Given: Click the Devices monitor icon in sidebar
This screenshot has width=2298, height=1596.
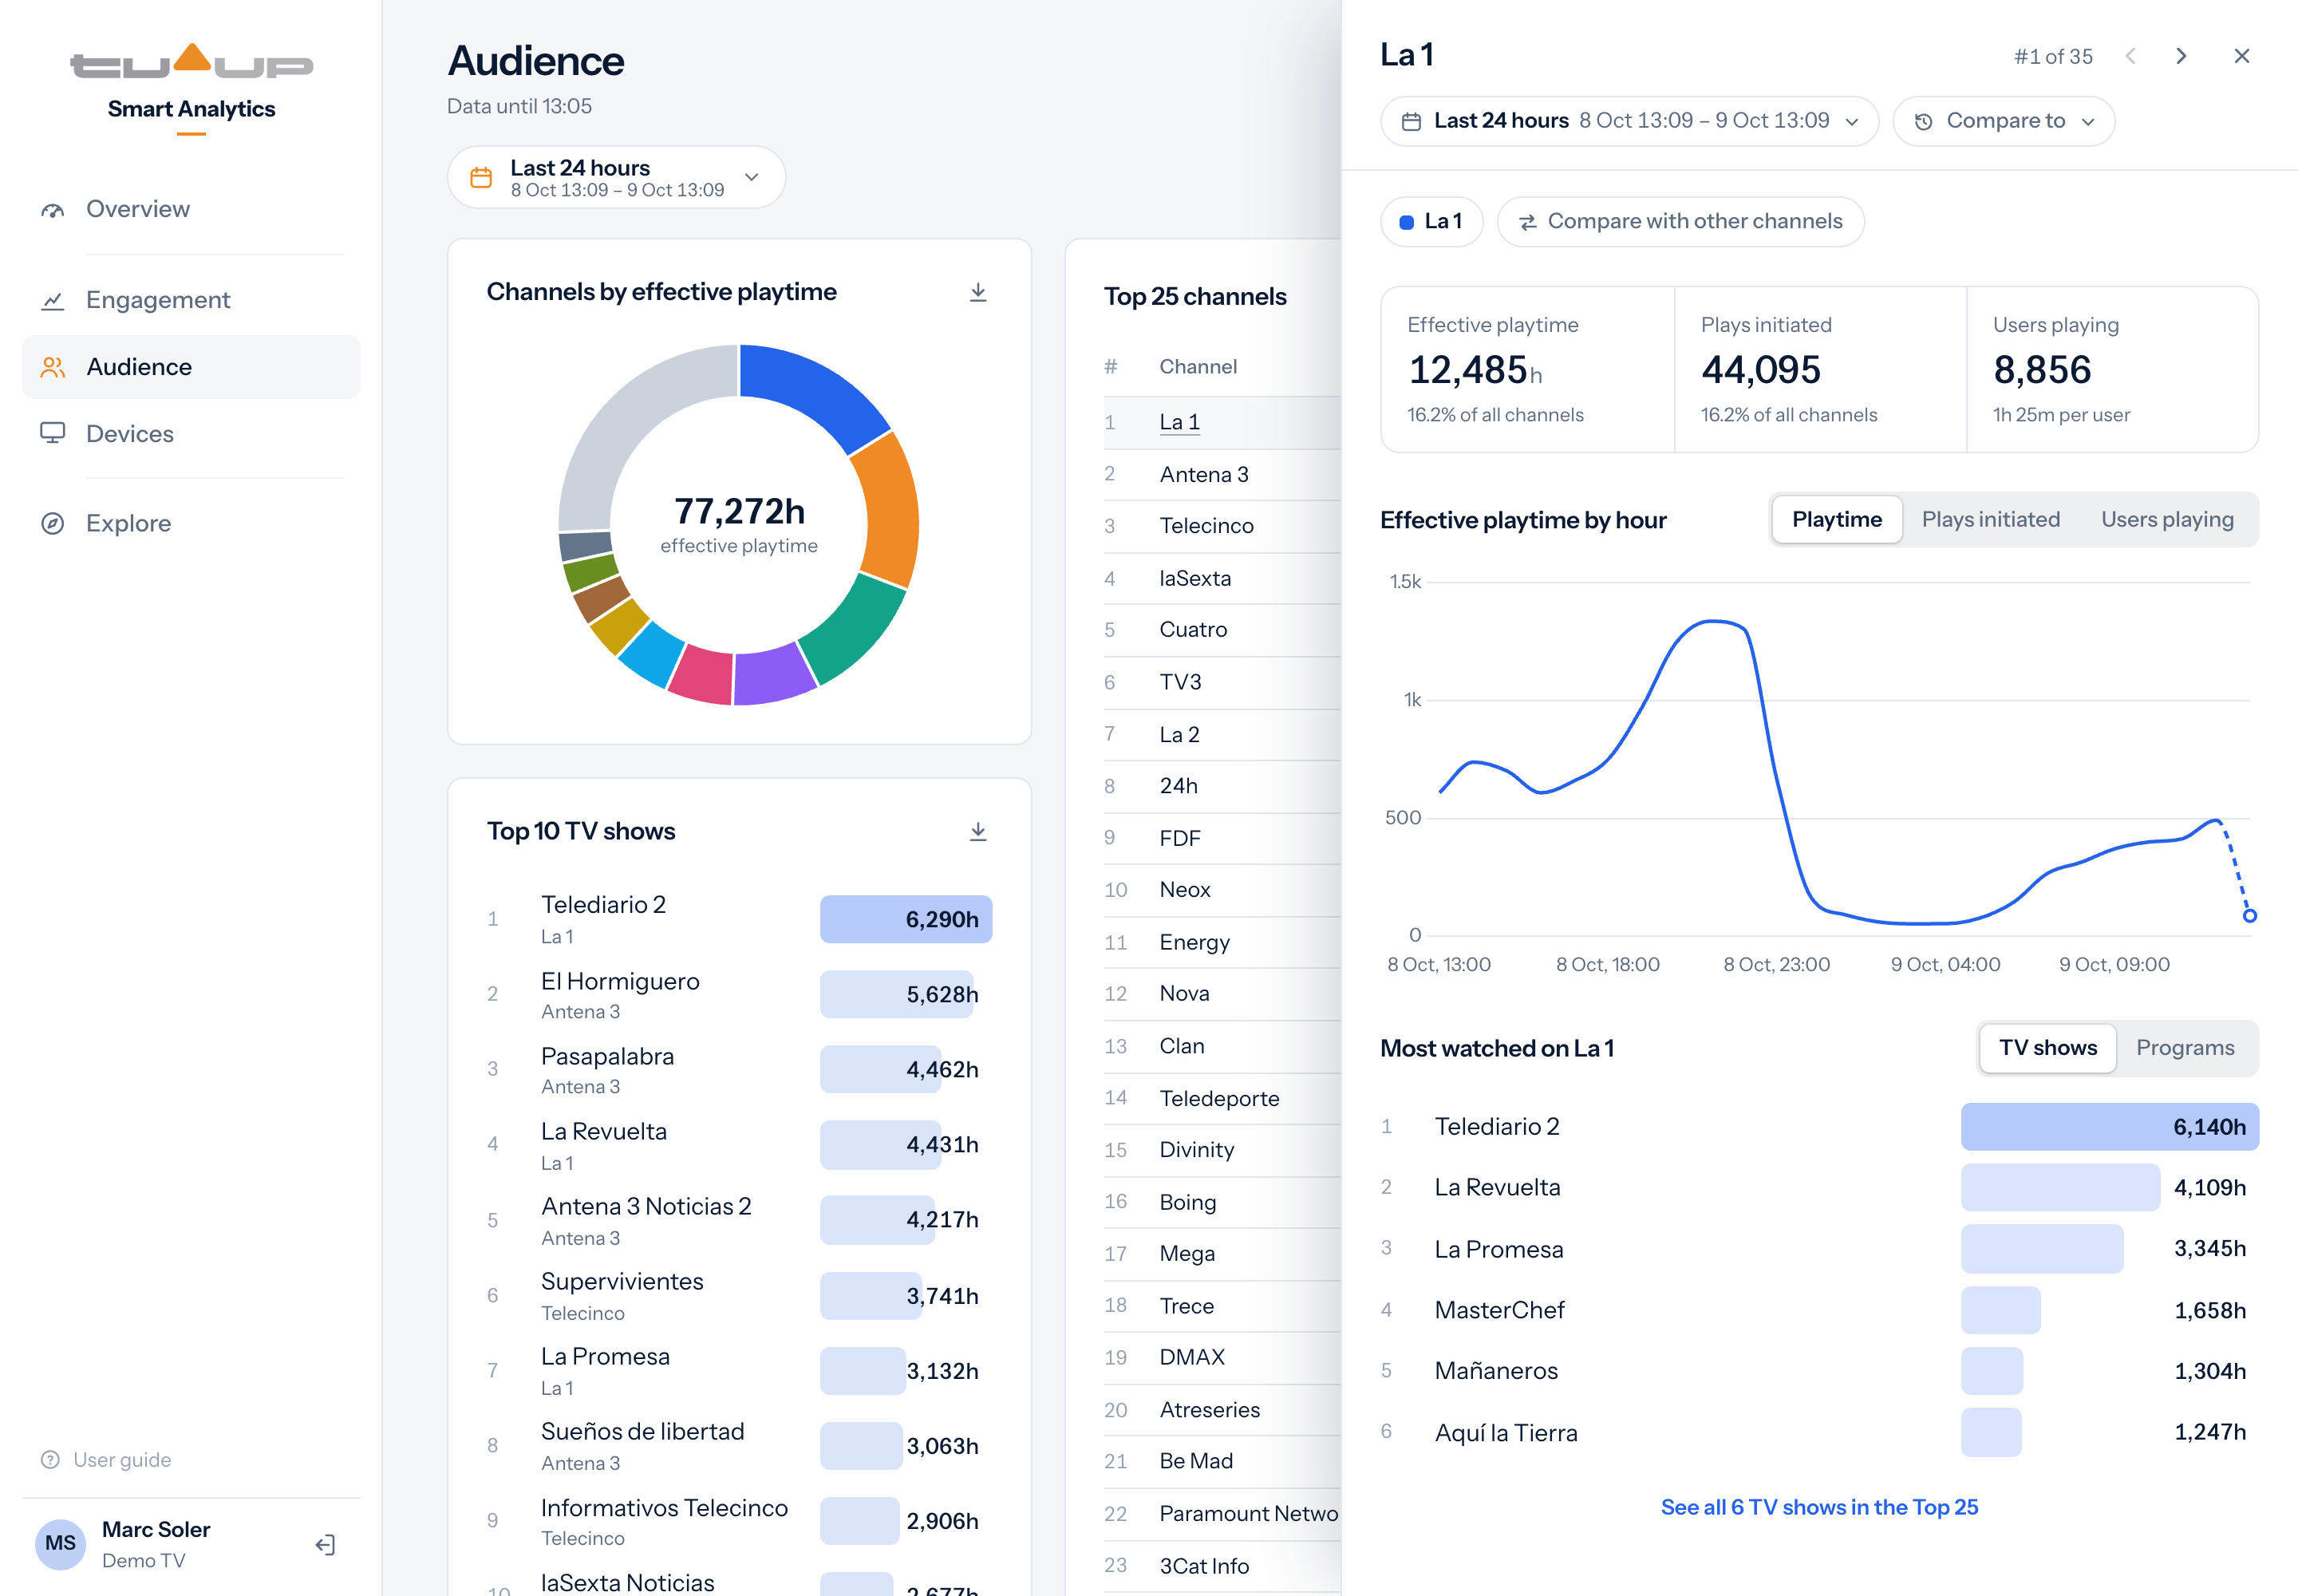Looking at the screenshot, I should [x=53, y=433].
